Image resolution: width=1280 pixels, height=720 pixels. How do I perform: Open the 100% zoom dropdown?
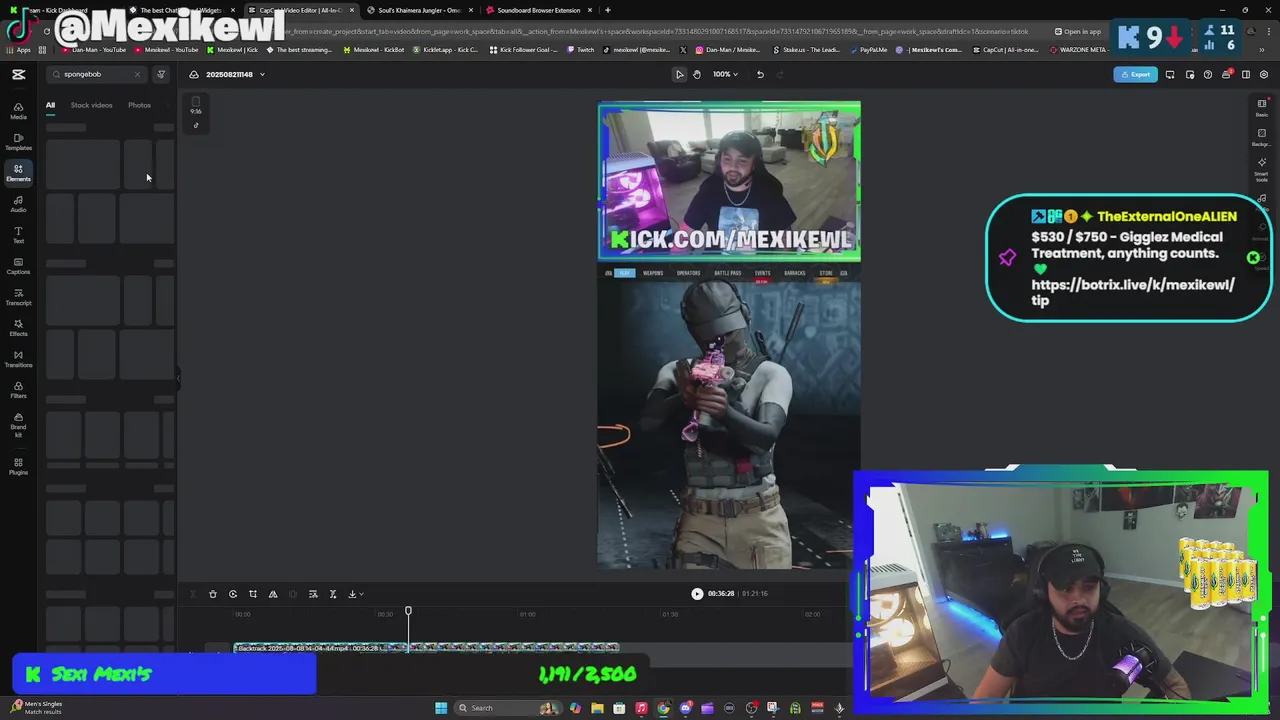click(725, 74)
